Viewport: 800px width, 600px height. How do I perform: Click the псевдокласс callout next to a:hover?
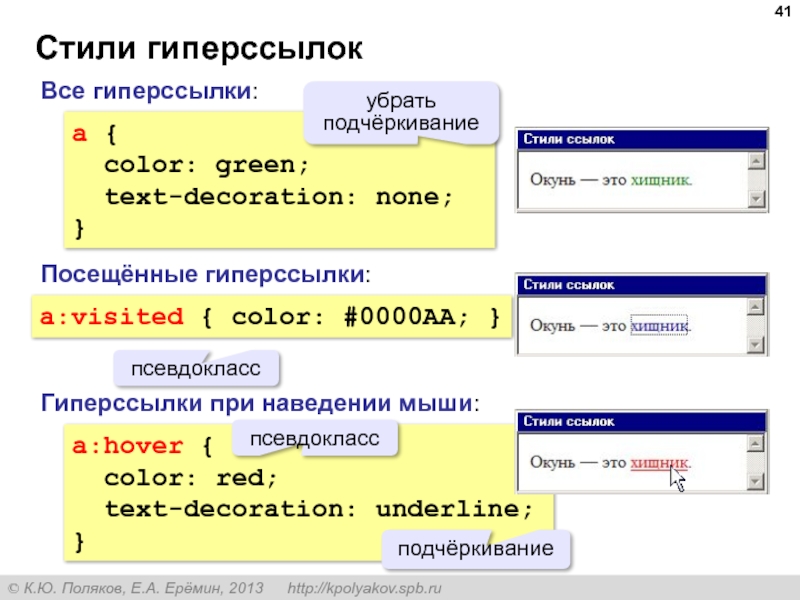tap(315, 438)
